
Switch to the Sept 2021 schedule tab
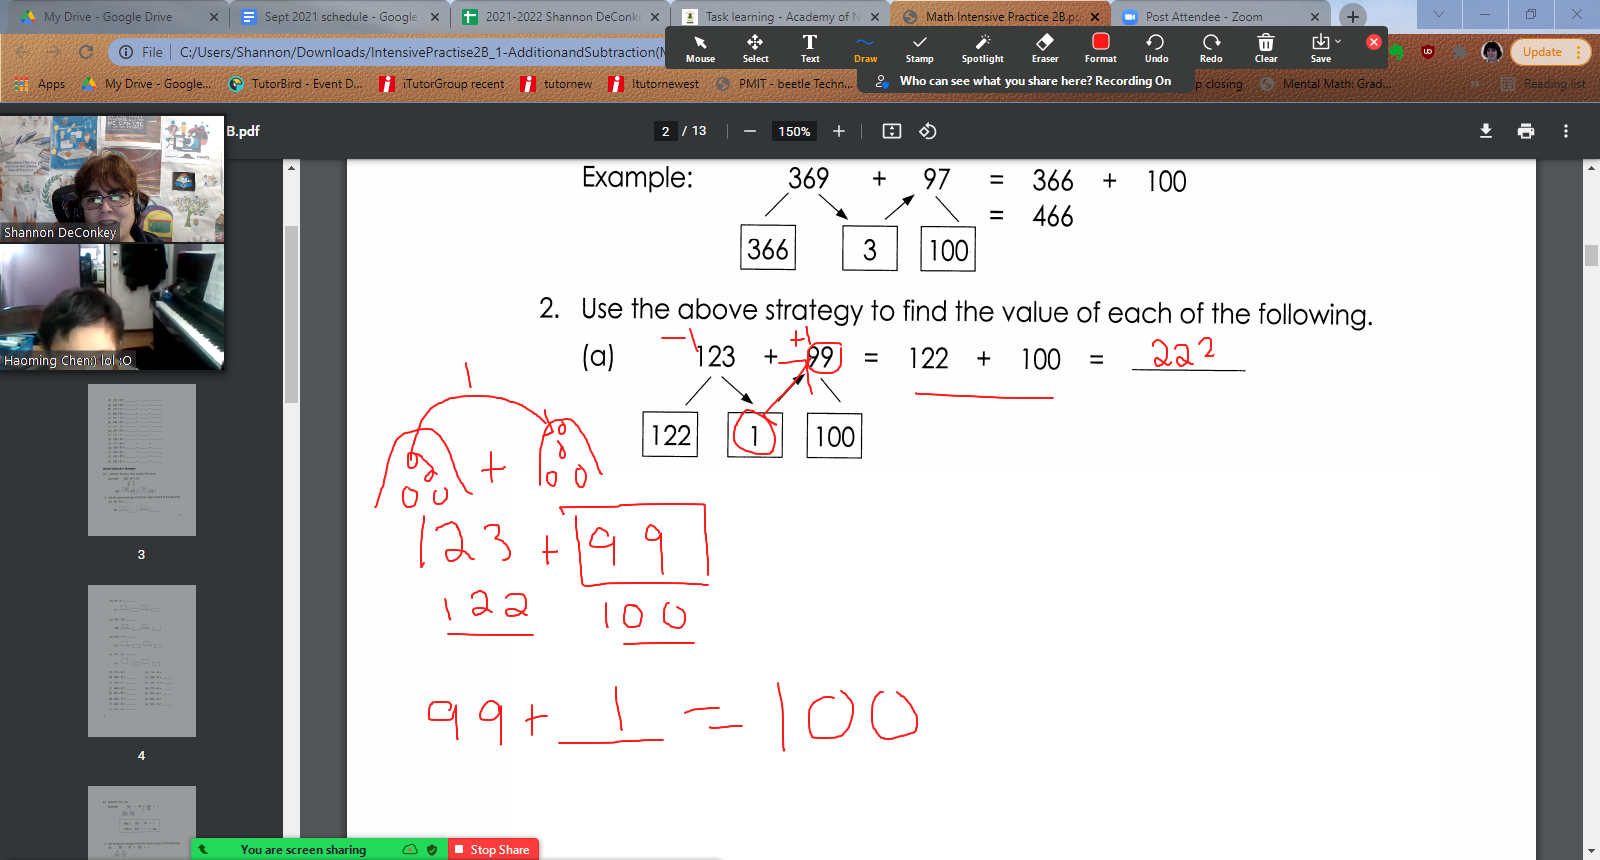click(x=341, y=17)
